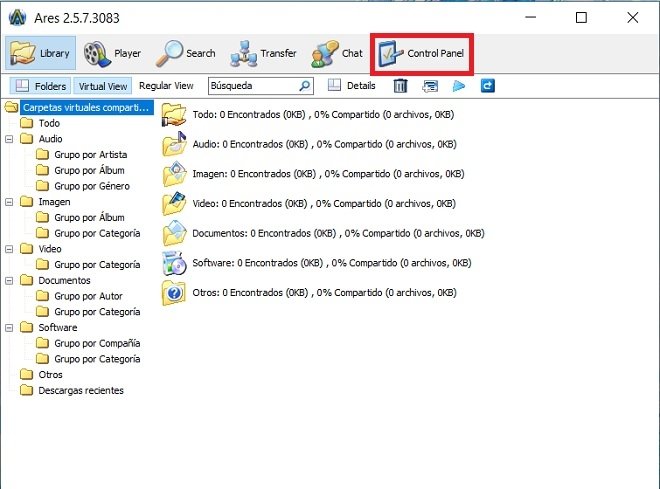Click the Documentos folder icon in list
This screenshot has width=660, height=489.
tap(174, 233)
